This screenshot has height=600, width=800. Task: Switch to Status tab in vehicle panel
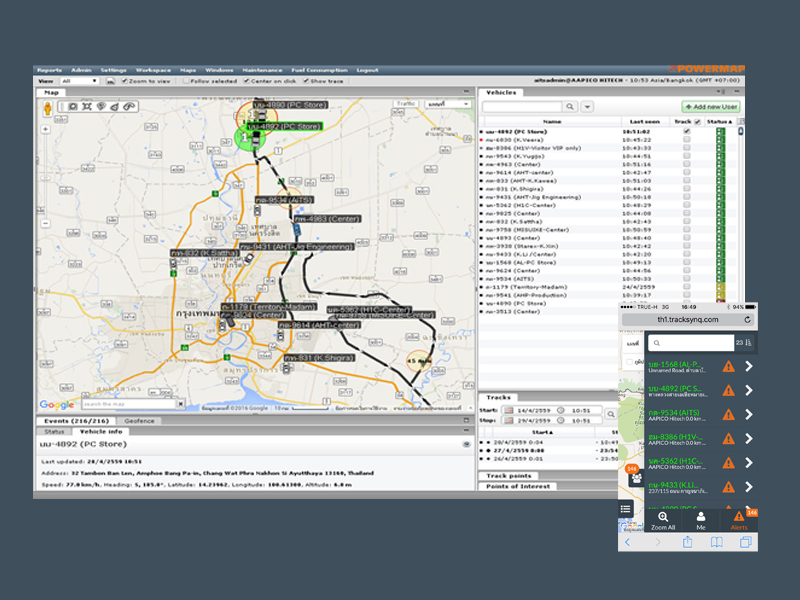click(54, 432)
